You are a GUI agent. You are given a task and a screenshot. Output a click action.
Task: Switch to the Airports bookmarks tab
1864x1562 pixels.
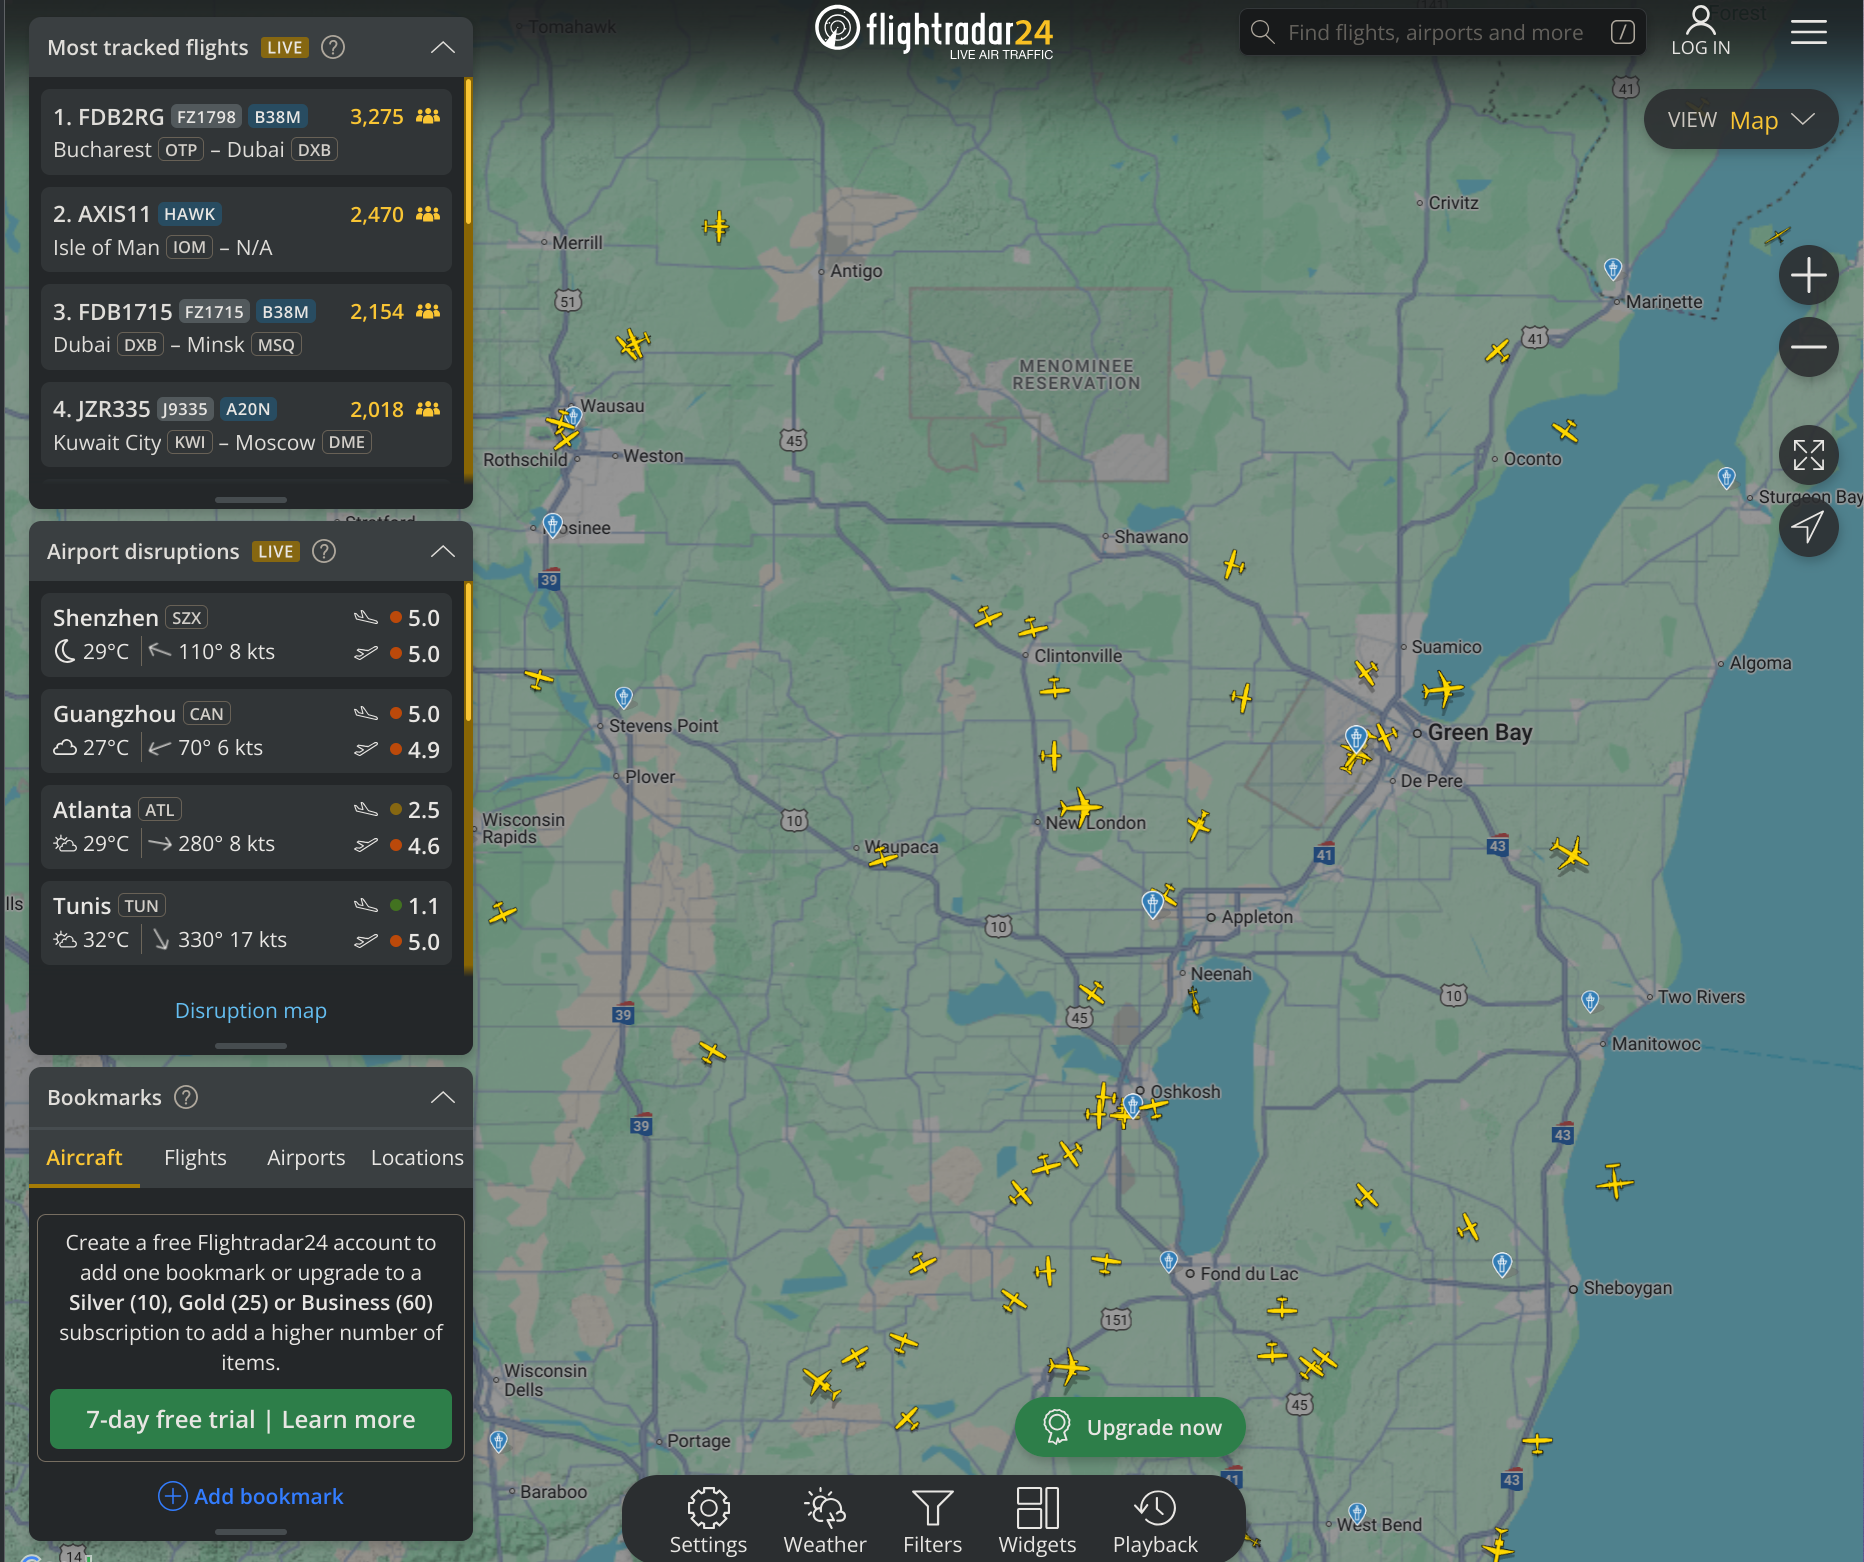306,1157
